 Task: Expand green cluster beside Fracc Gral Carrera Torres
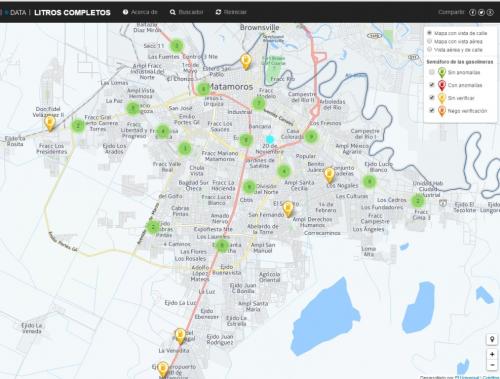(x=78, y=126)
